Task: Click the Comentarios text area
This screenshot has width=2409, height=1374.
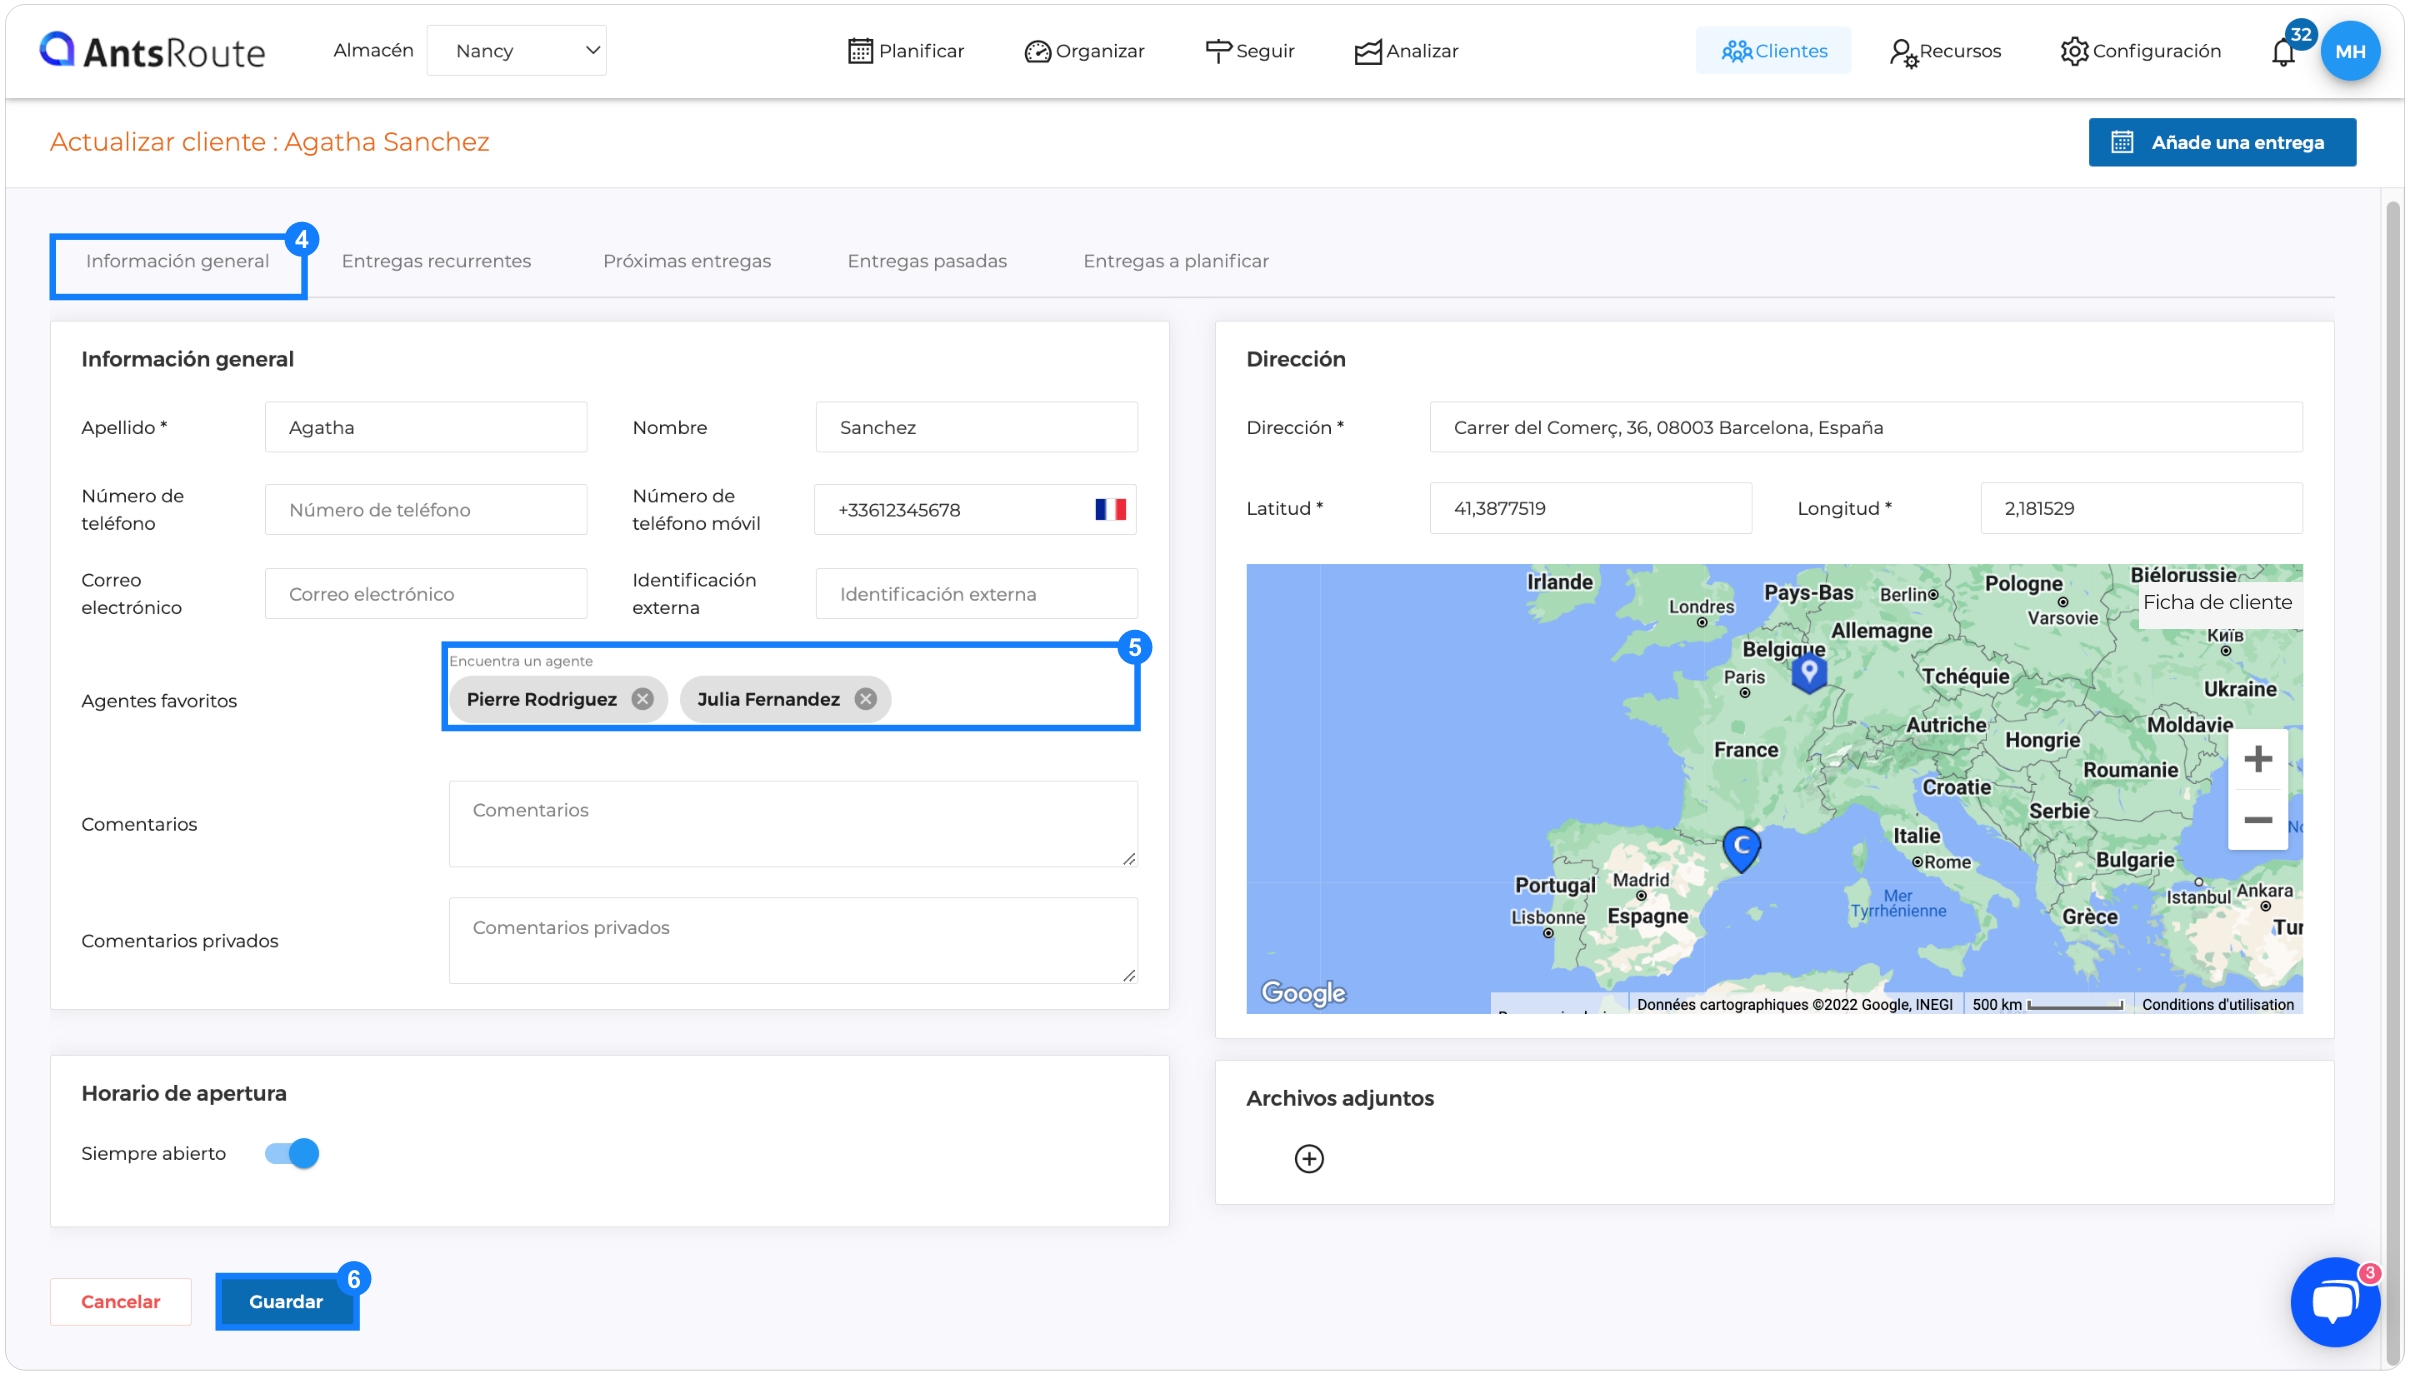Action: click(x=793, y=824)
